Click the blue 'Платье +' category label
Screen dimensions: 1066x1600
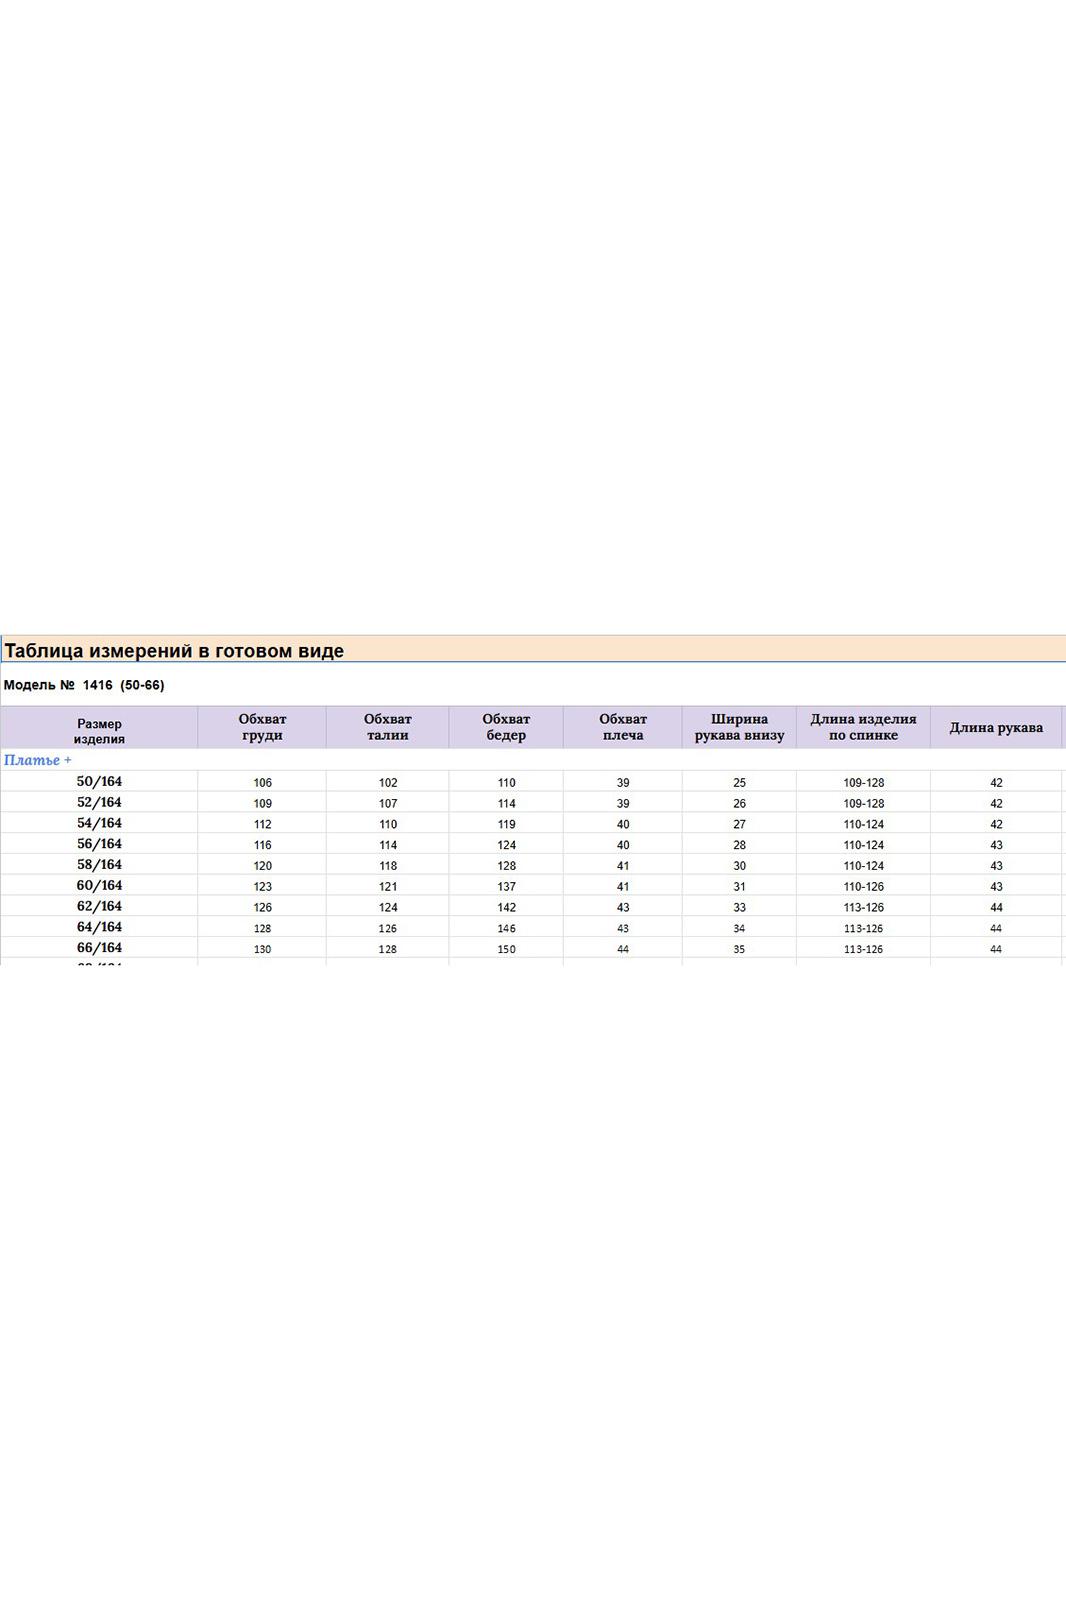click(x=38, y=760)
